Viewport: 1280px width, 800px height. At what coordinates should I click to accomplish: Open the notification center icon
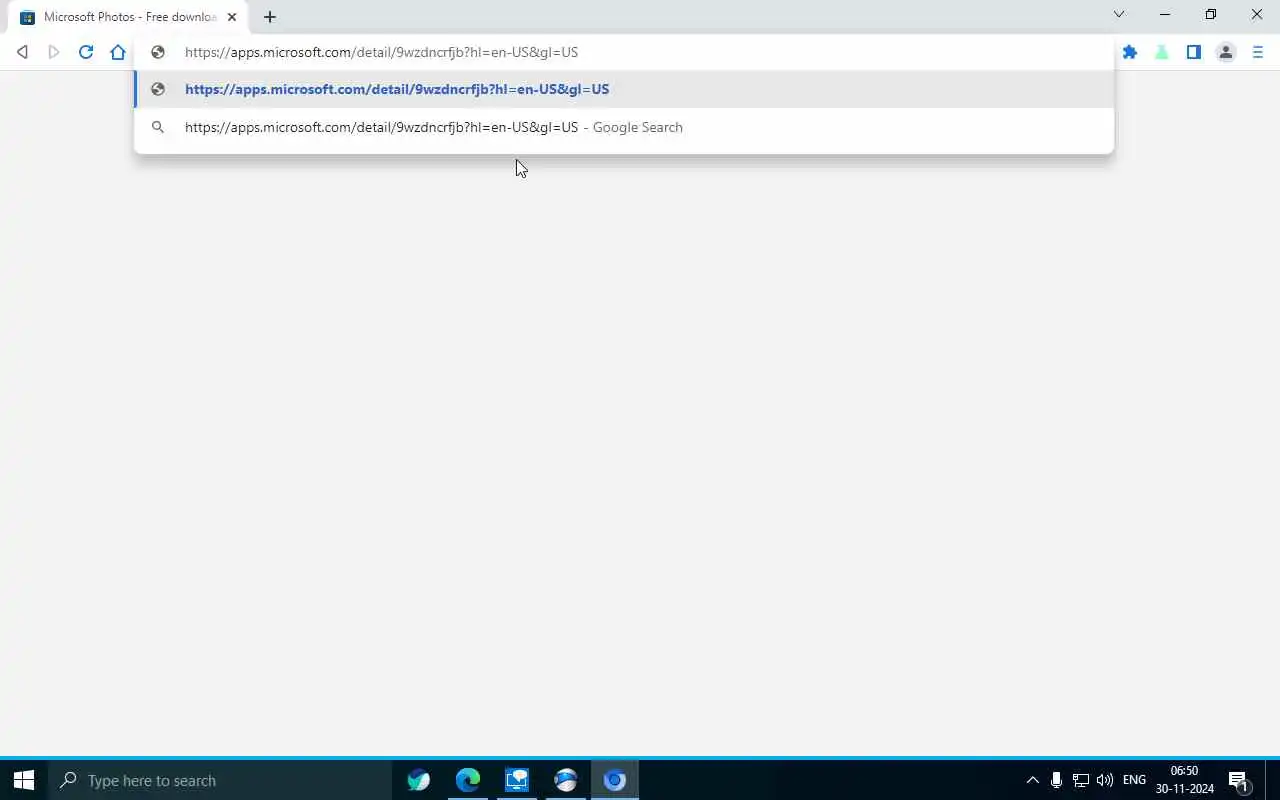tap(1239, 780)
